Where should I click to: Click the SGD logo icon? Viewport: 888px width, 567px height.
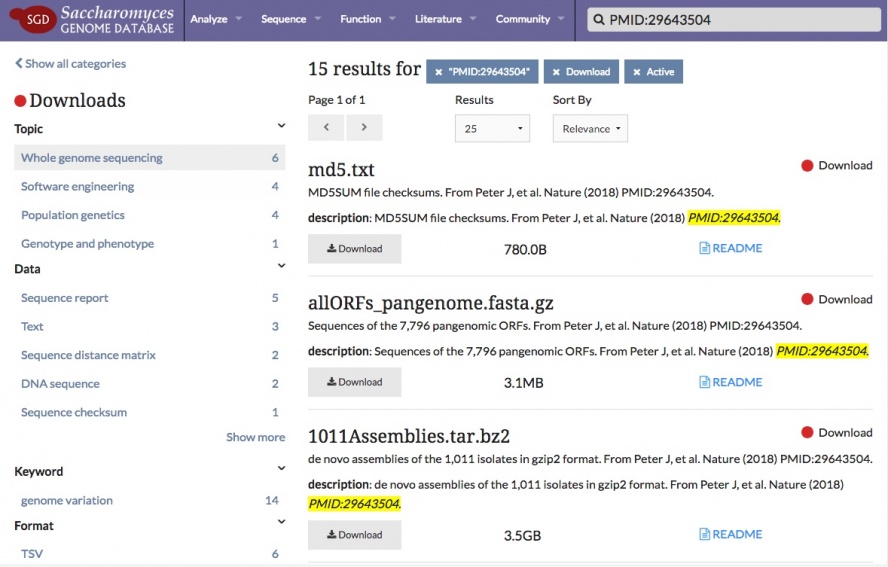point(34,19)
